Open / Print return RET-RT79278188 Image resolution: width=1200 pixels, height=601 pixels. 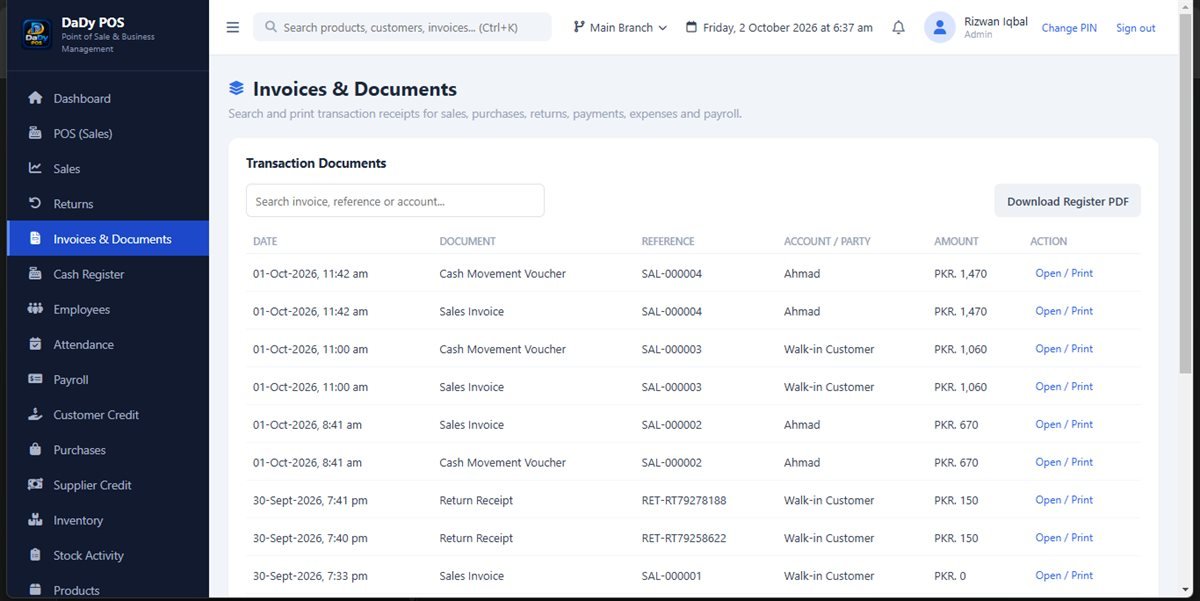click(x=1064, y=500)
